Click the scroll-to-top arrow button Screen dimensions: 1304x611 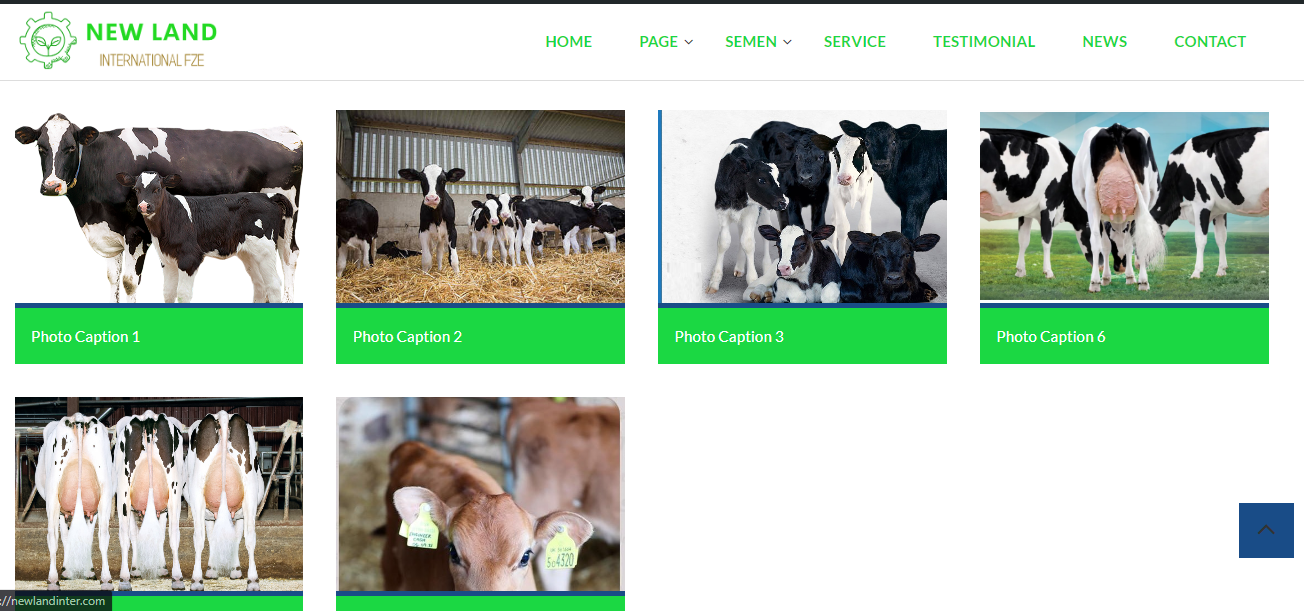(x=1266, y=530)
